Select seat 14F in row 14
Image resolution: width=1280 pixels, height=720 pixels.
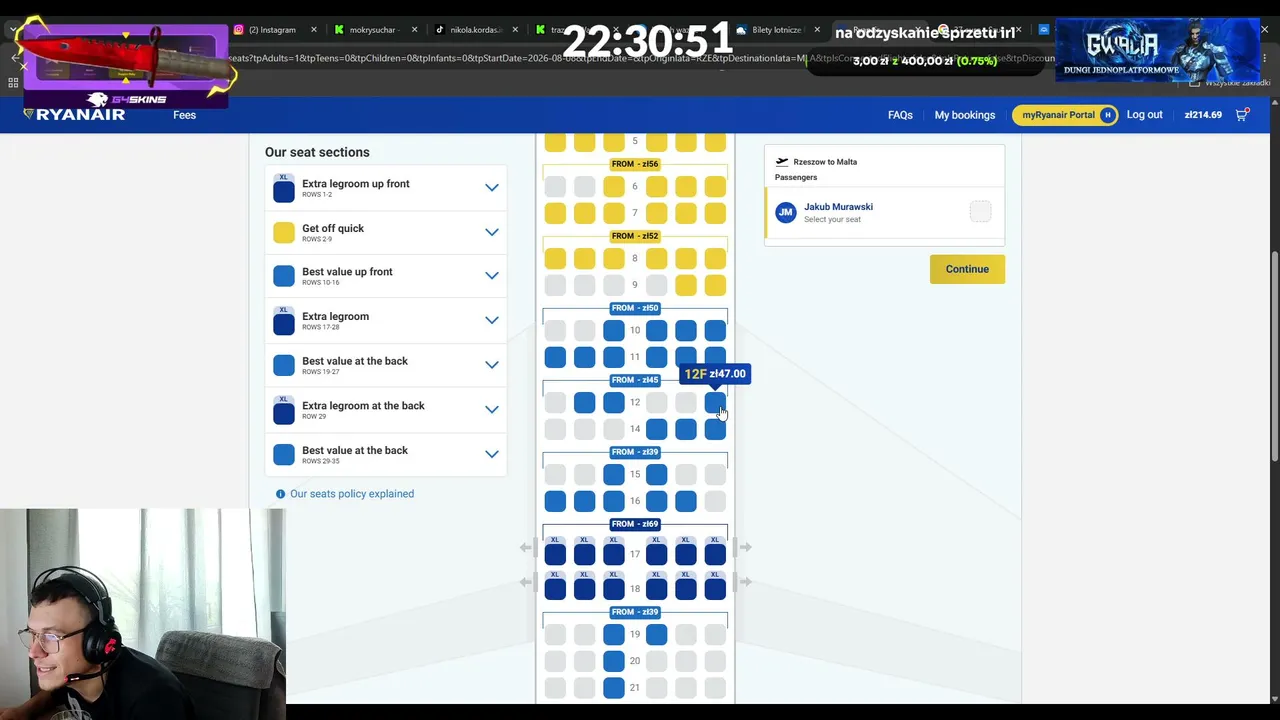[x=715, y=429]
